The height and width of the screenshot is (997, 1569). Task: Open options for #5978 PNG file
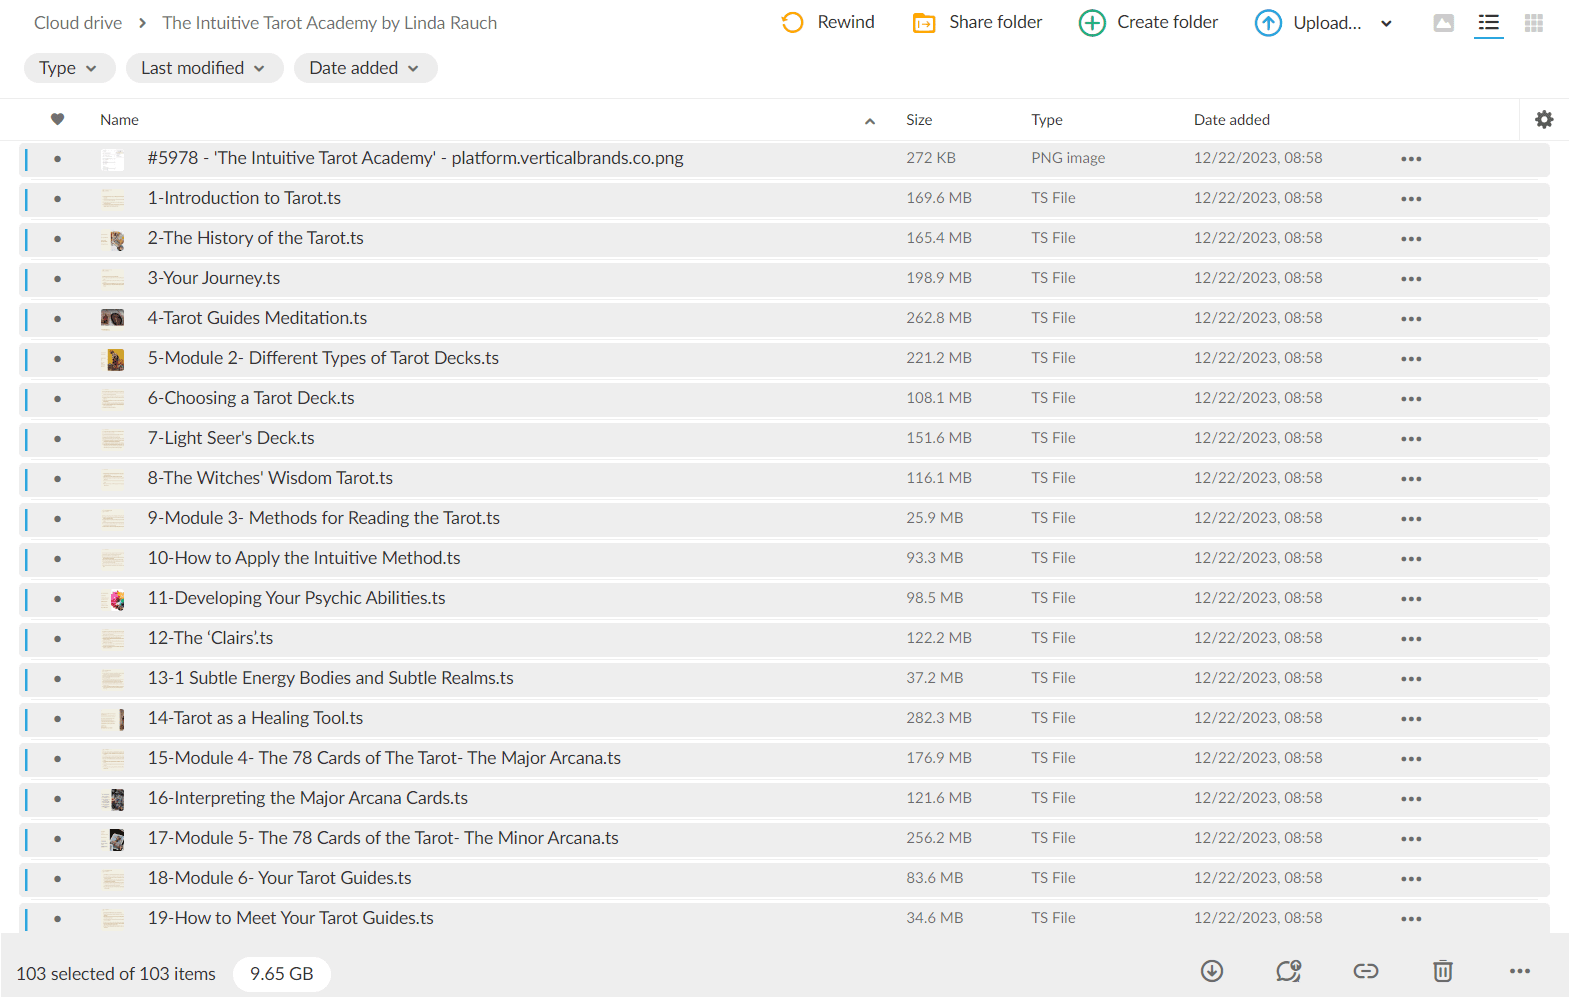(1411, 159)
